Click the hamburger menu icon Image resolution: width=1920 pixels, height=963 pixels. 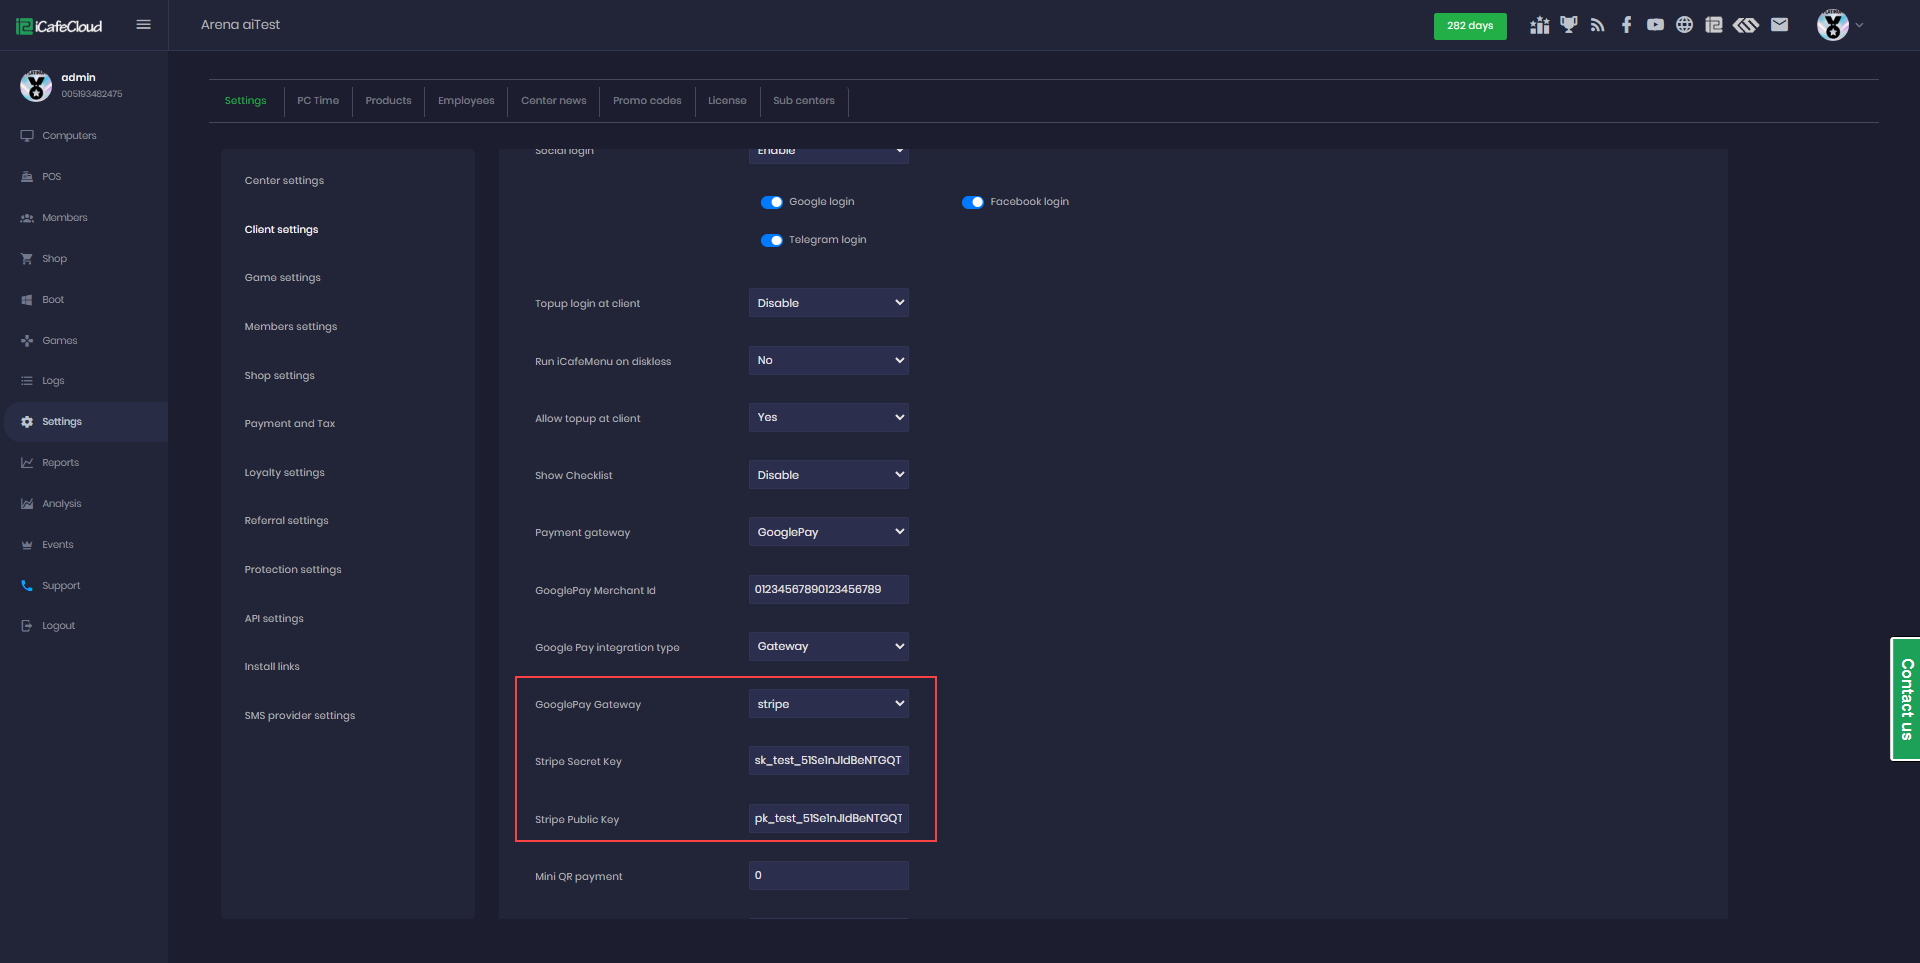143,25
